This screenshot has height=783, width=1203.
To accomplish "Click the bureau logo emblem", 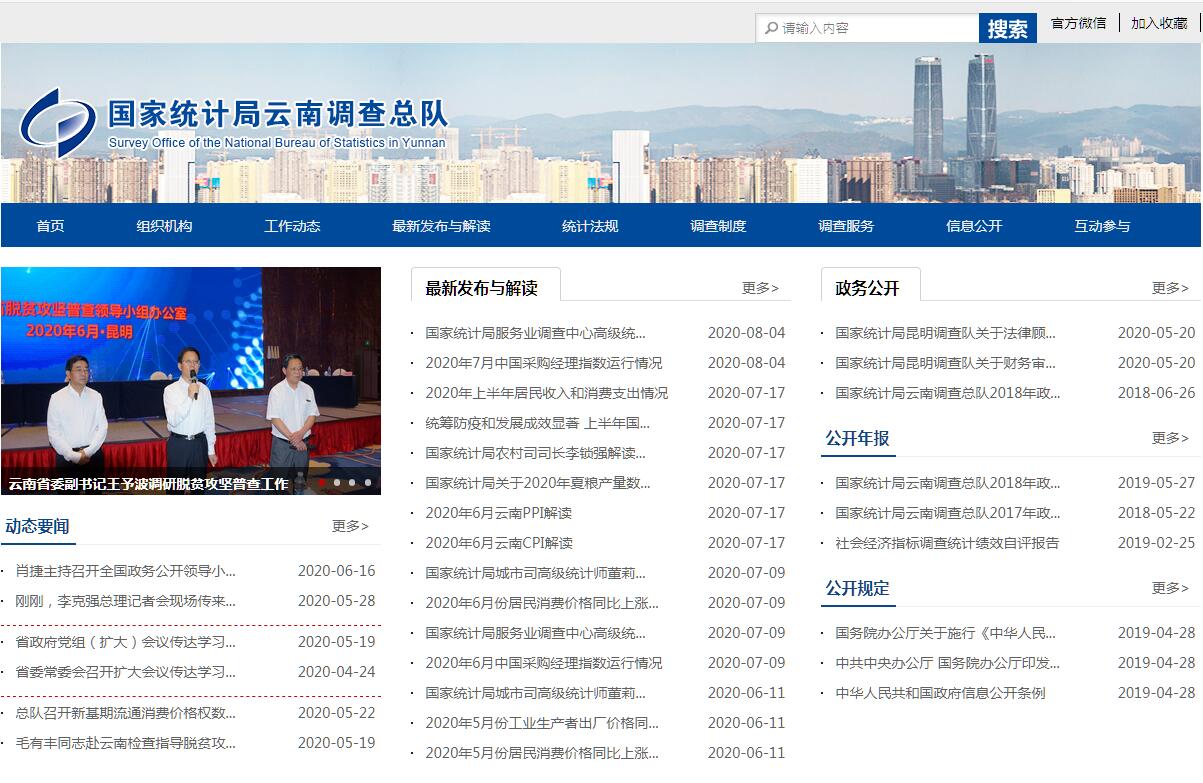I will [x=58, y=122].
